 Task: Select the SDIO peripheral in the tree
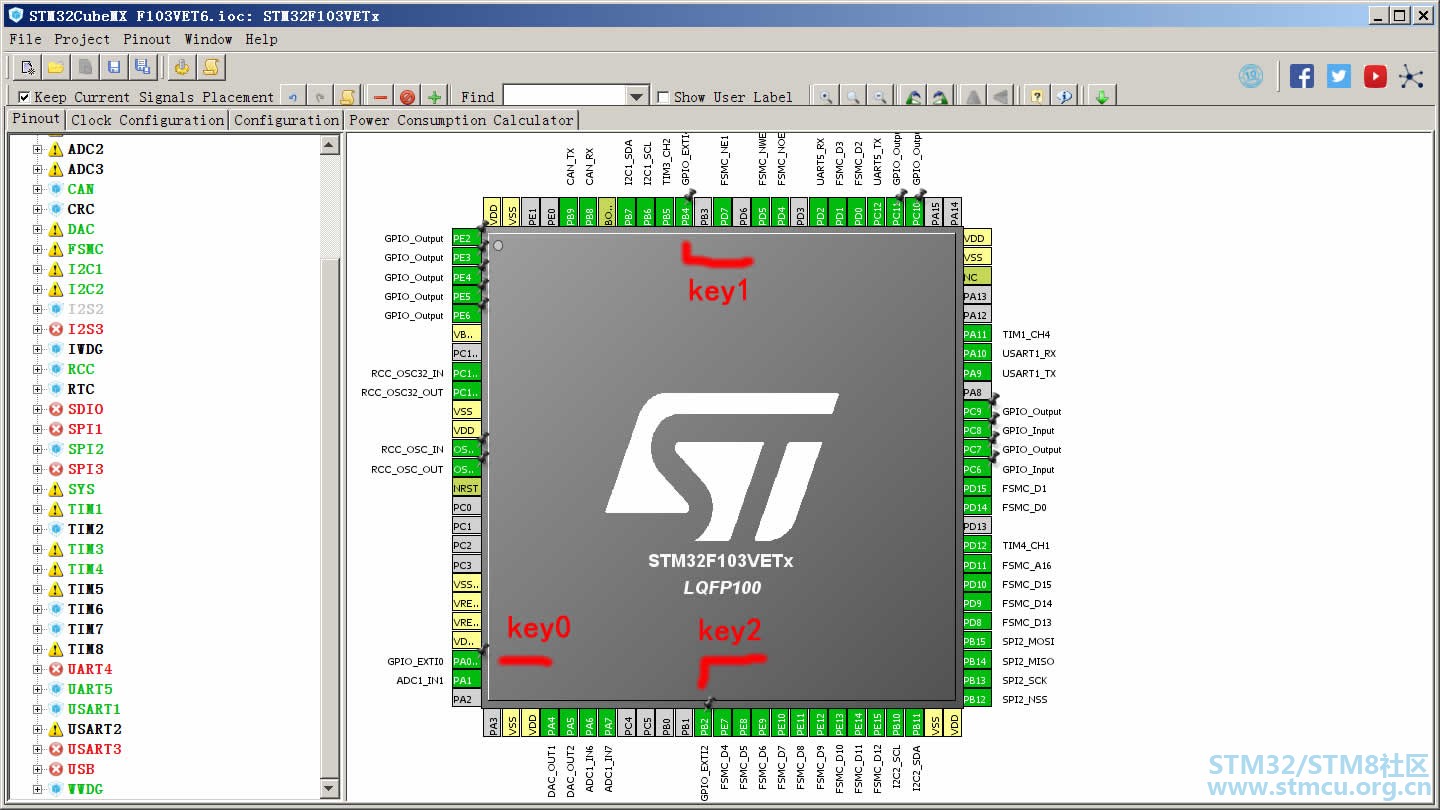click(x=85, y=409)
